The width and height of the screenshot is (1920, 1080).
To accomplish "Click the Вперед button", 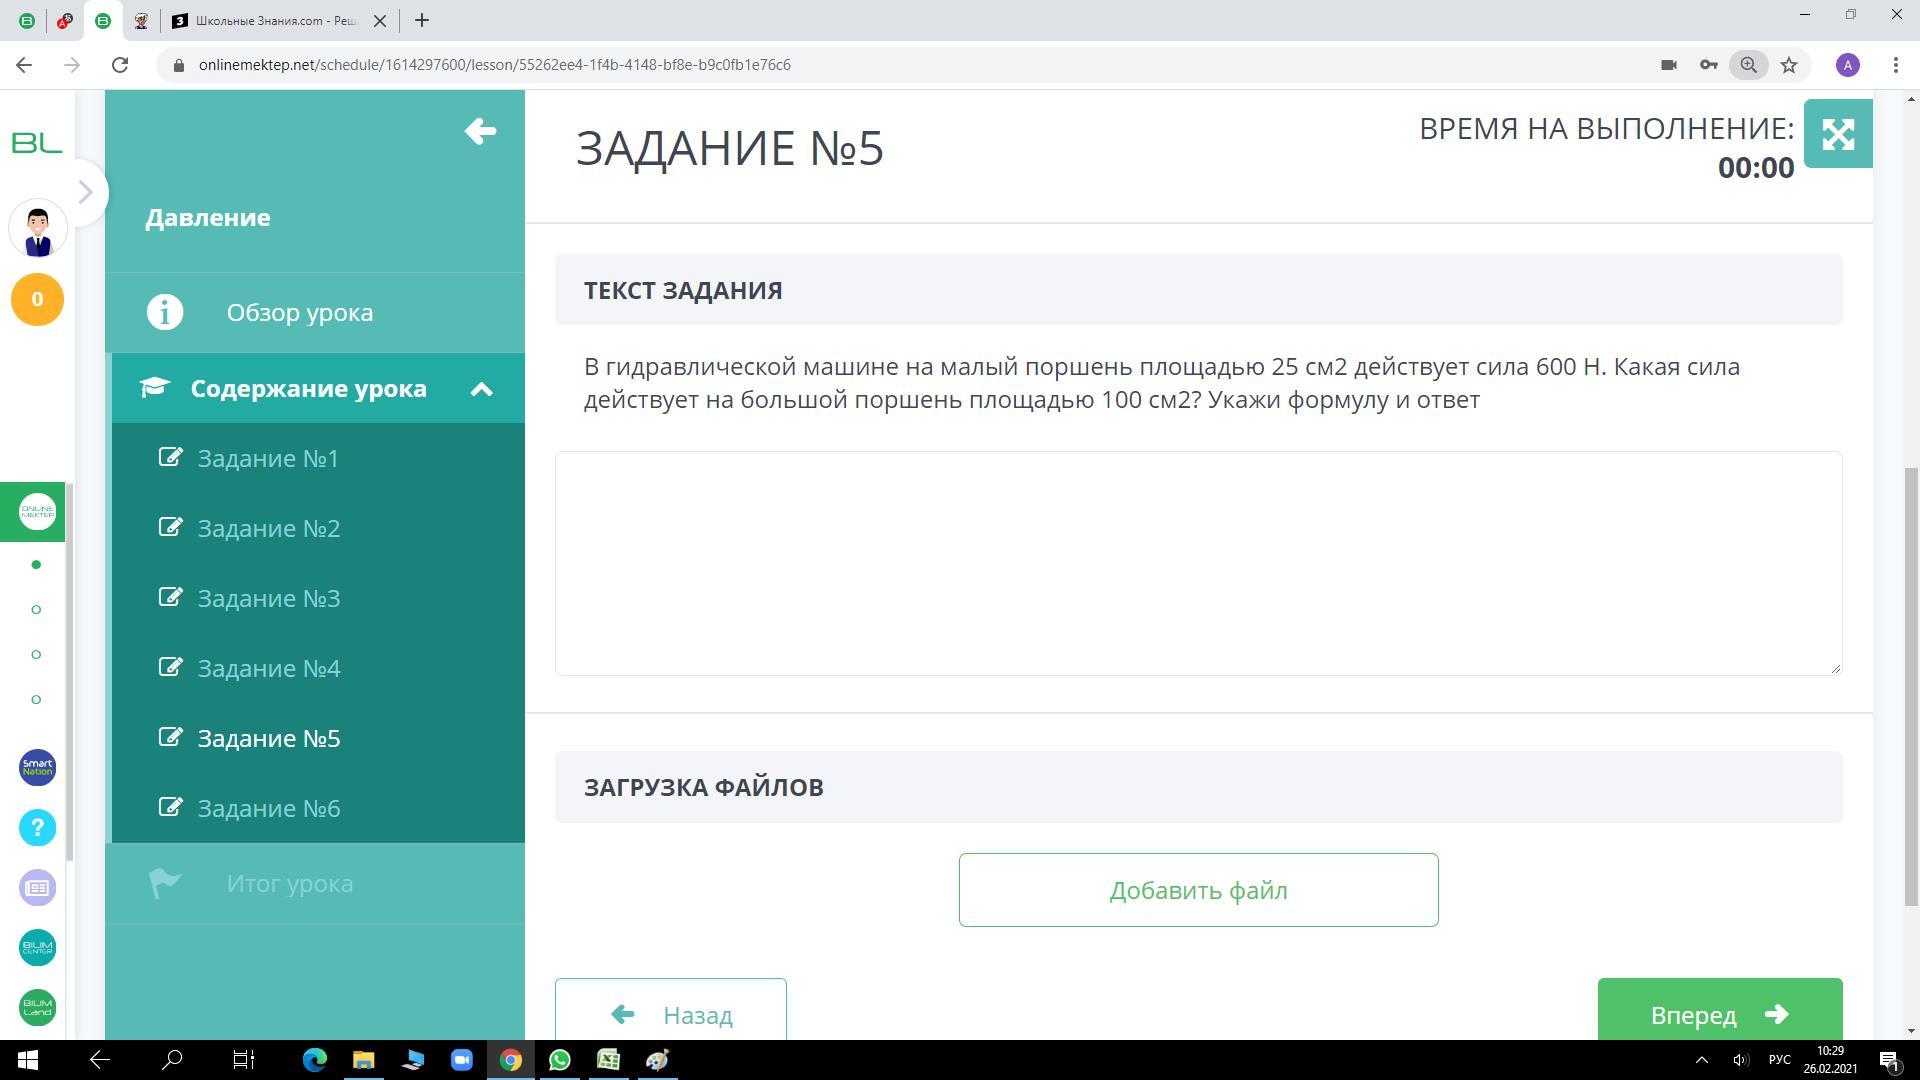I will pyautogui.click(x=1719, y=1013).
